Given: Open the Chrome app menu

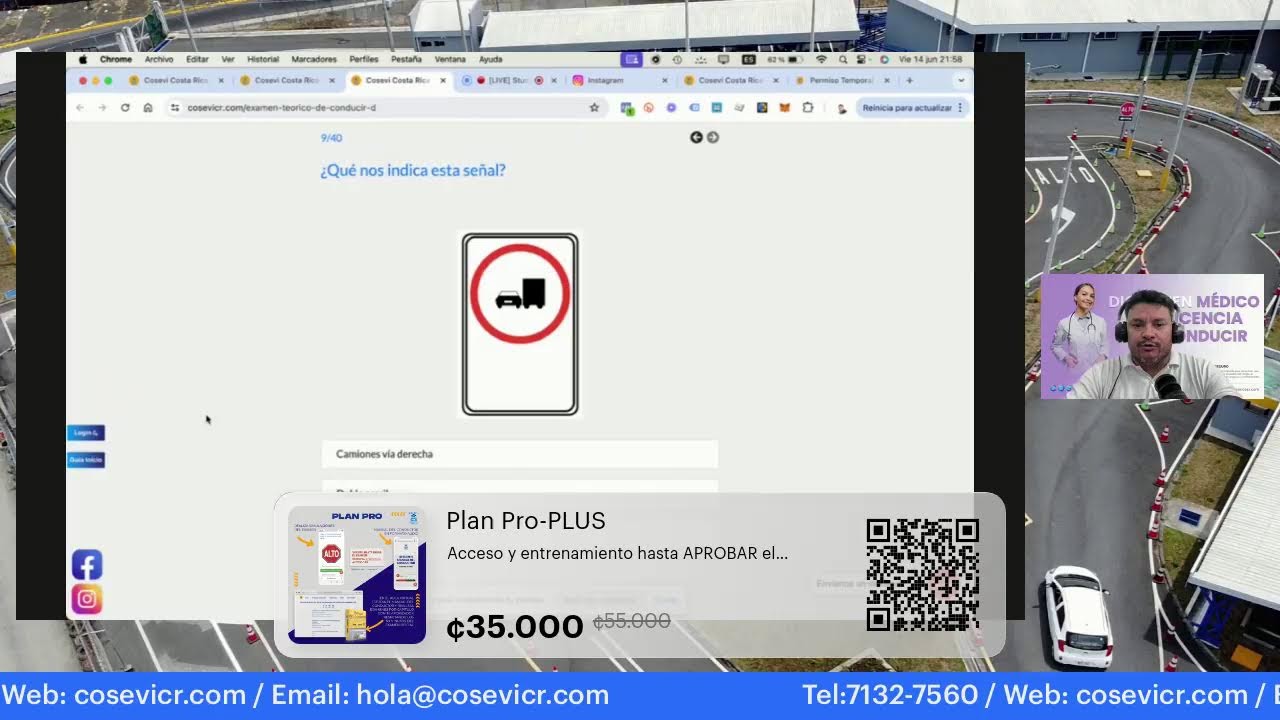Looking at the screenshot, I should (x=116, y=59).
